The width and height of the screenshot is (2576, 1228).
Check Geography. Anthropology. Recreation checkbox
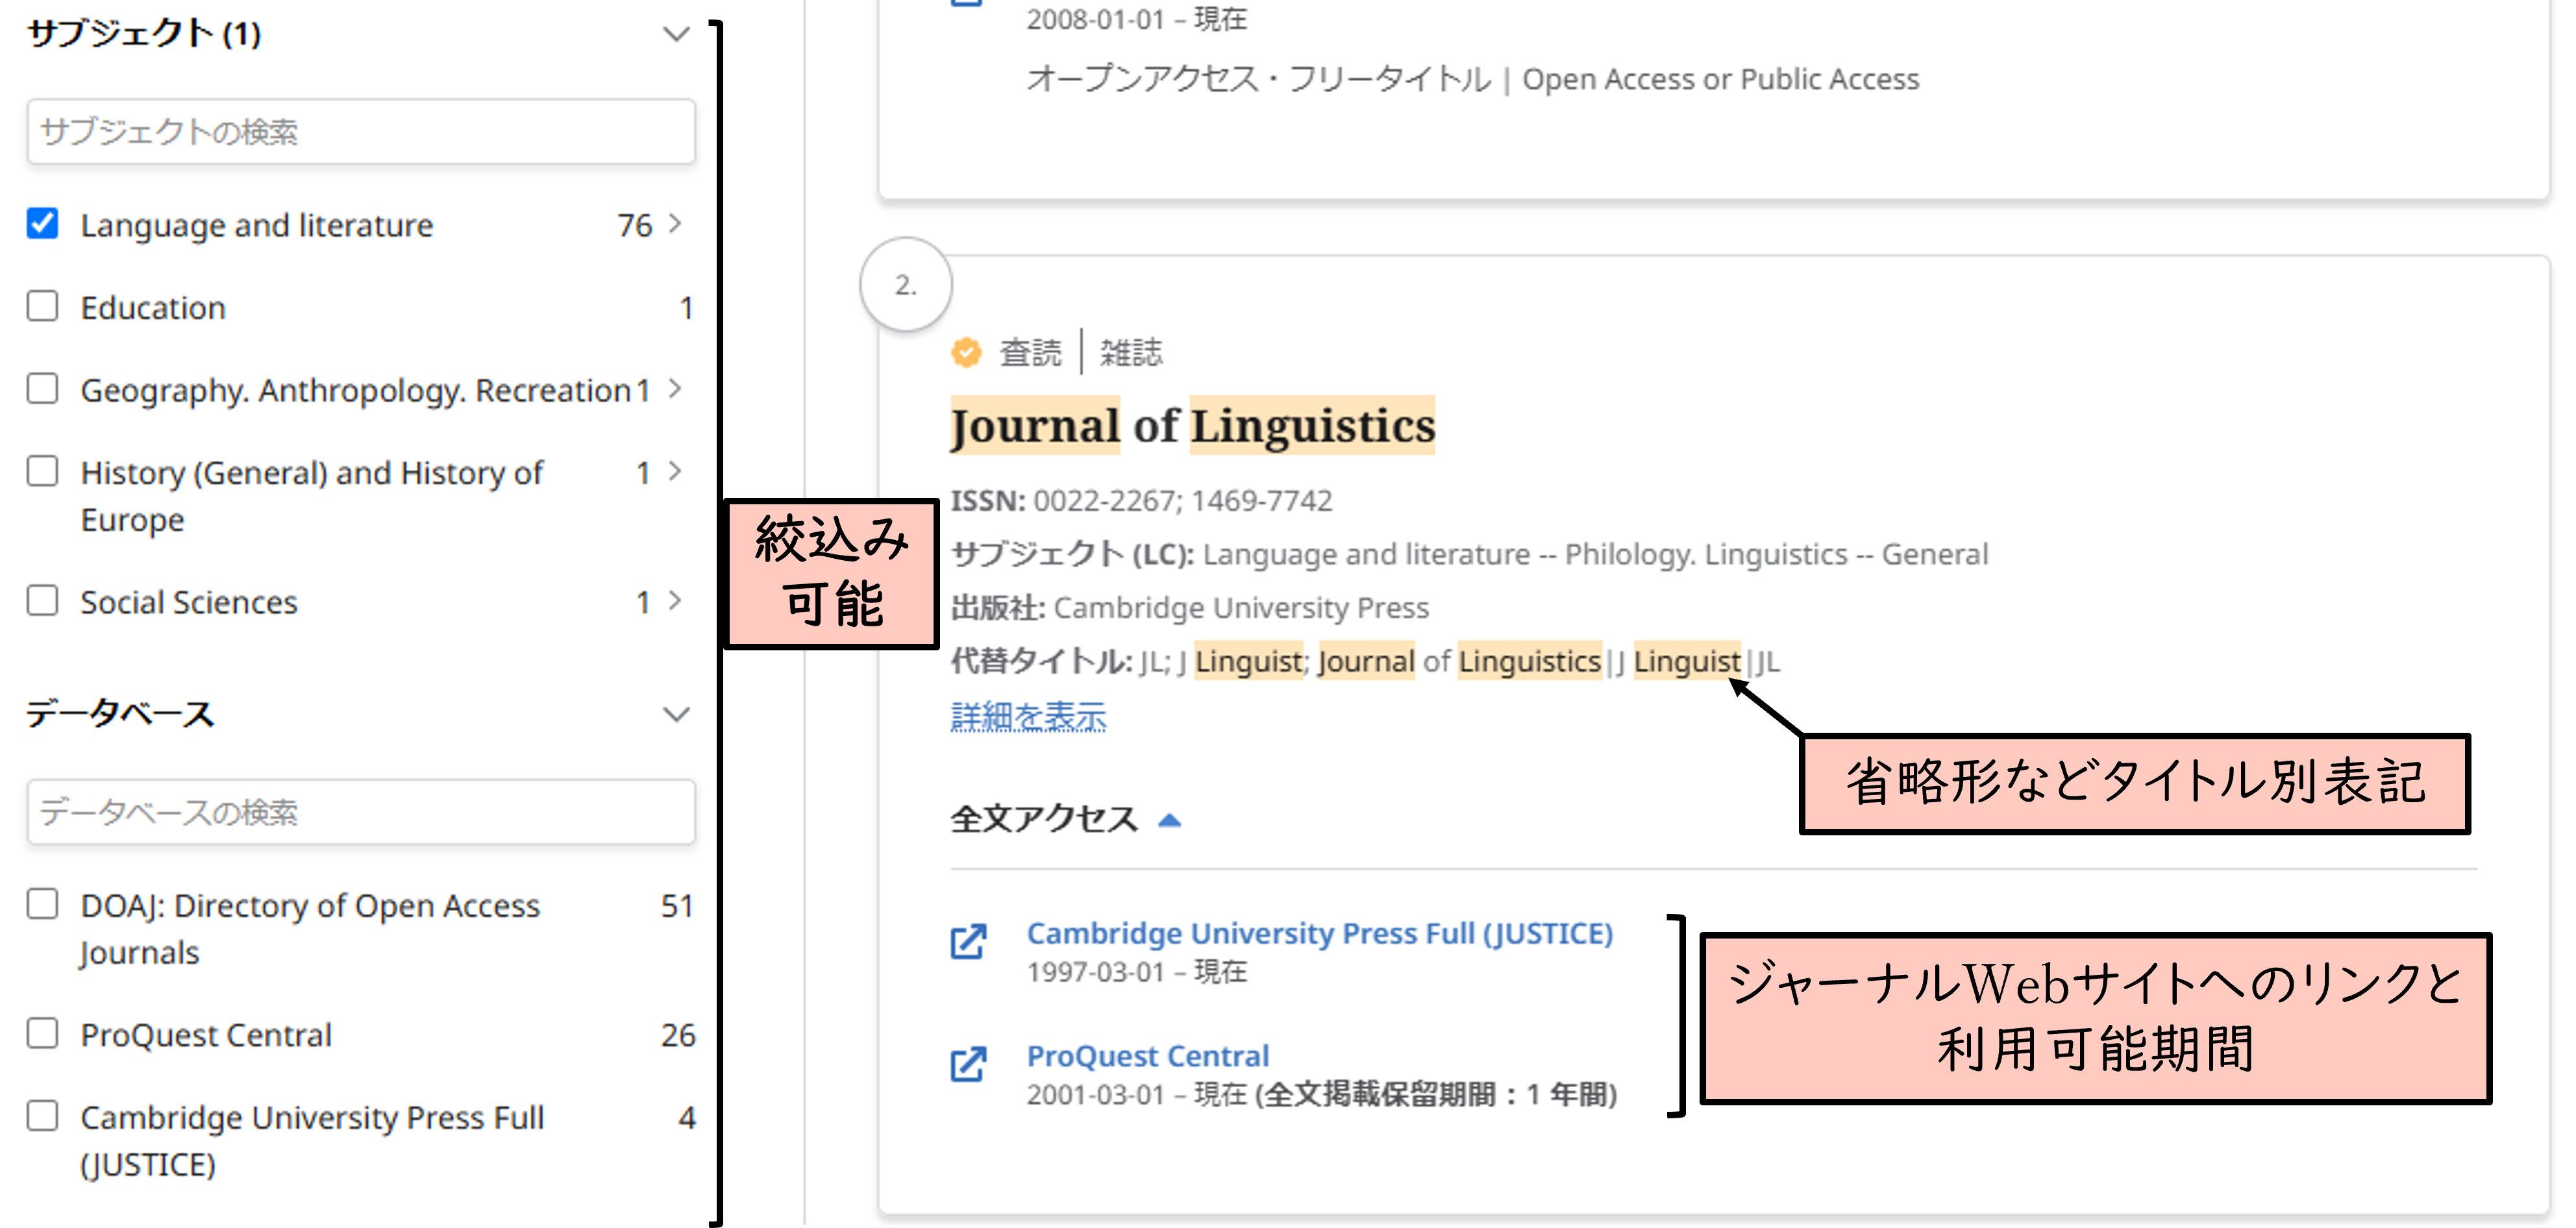tap(42, 388)
